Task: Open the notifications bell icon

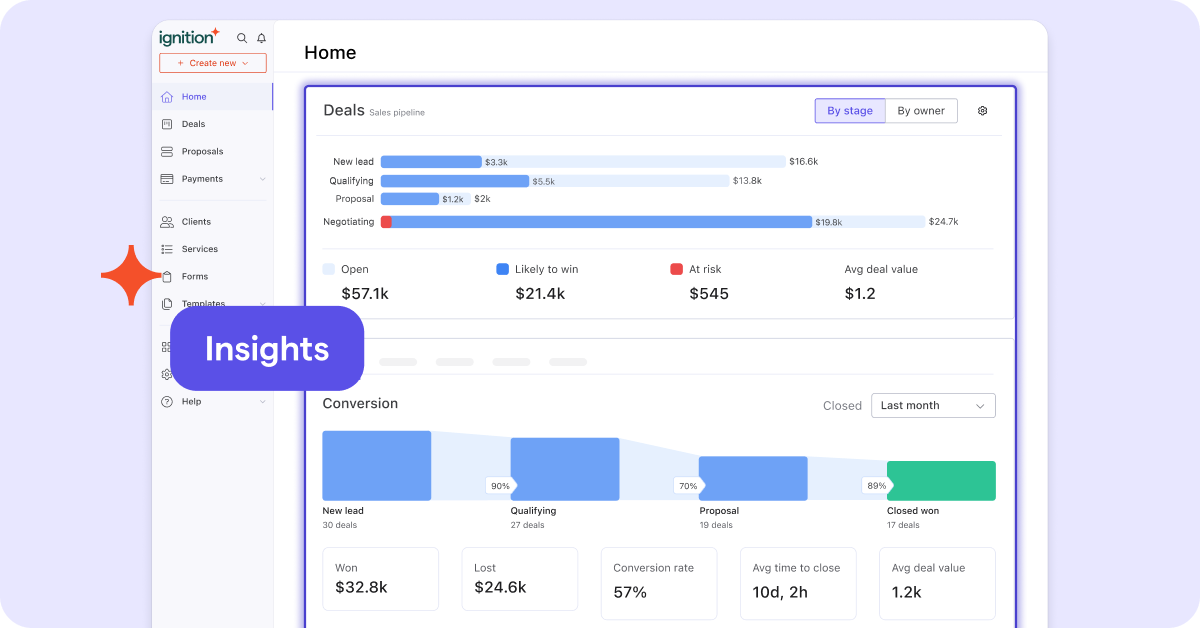Action: pyautogui.click(x=261, y=38)
